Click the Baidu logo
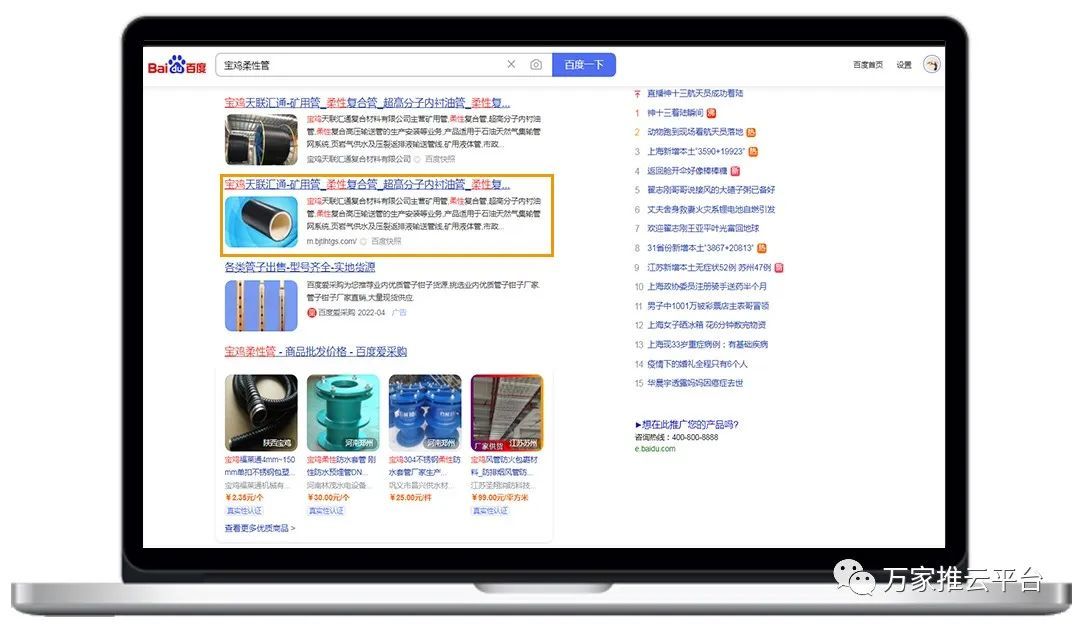 click(x=177, y=66)
